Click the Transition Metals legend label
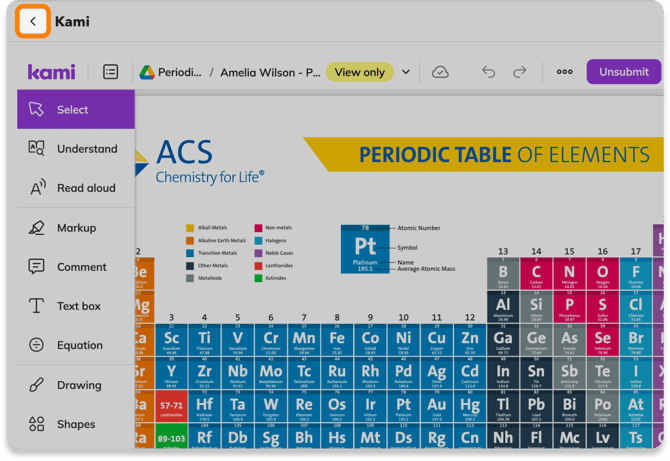The image size is (670, 461). pyautogui.click(x=217, y=253)
